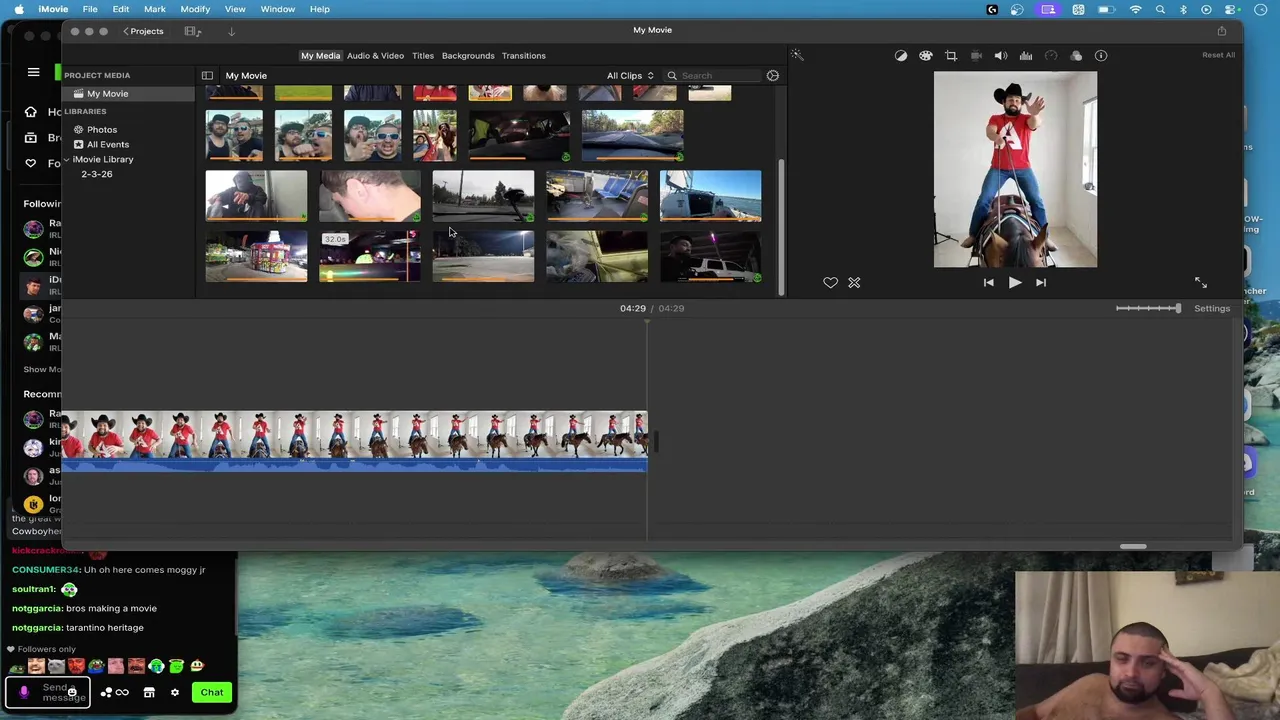Open the File menu

point(90,9)
